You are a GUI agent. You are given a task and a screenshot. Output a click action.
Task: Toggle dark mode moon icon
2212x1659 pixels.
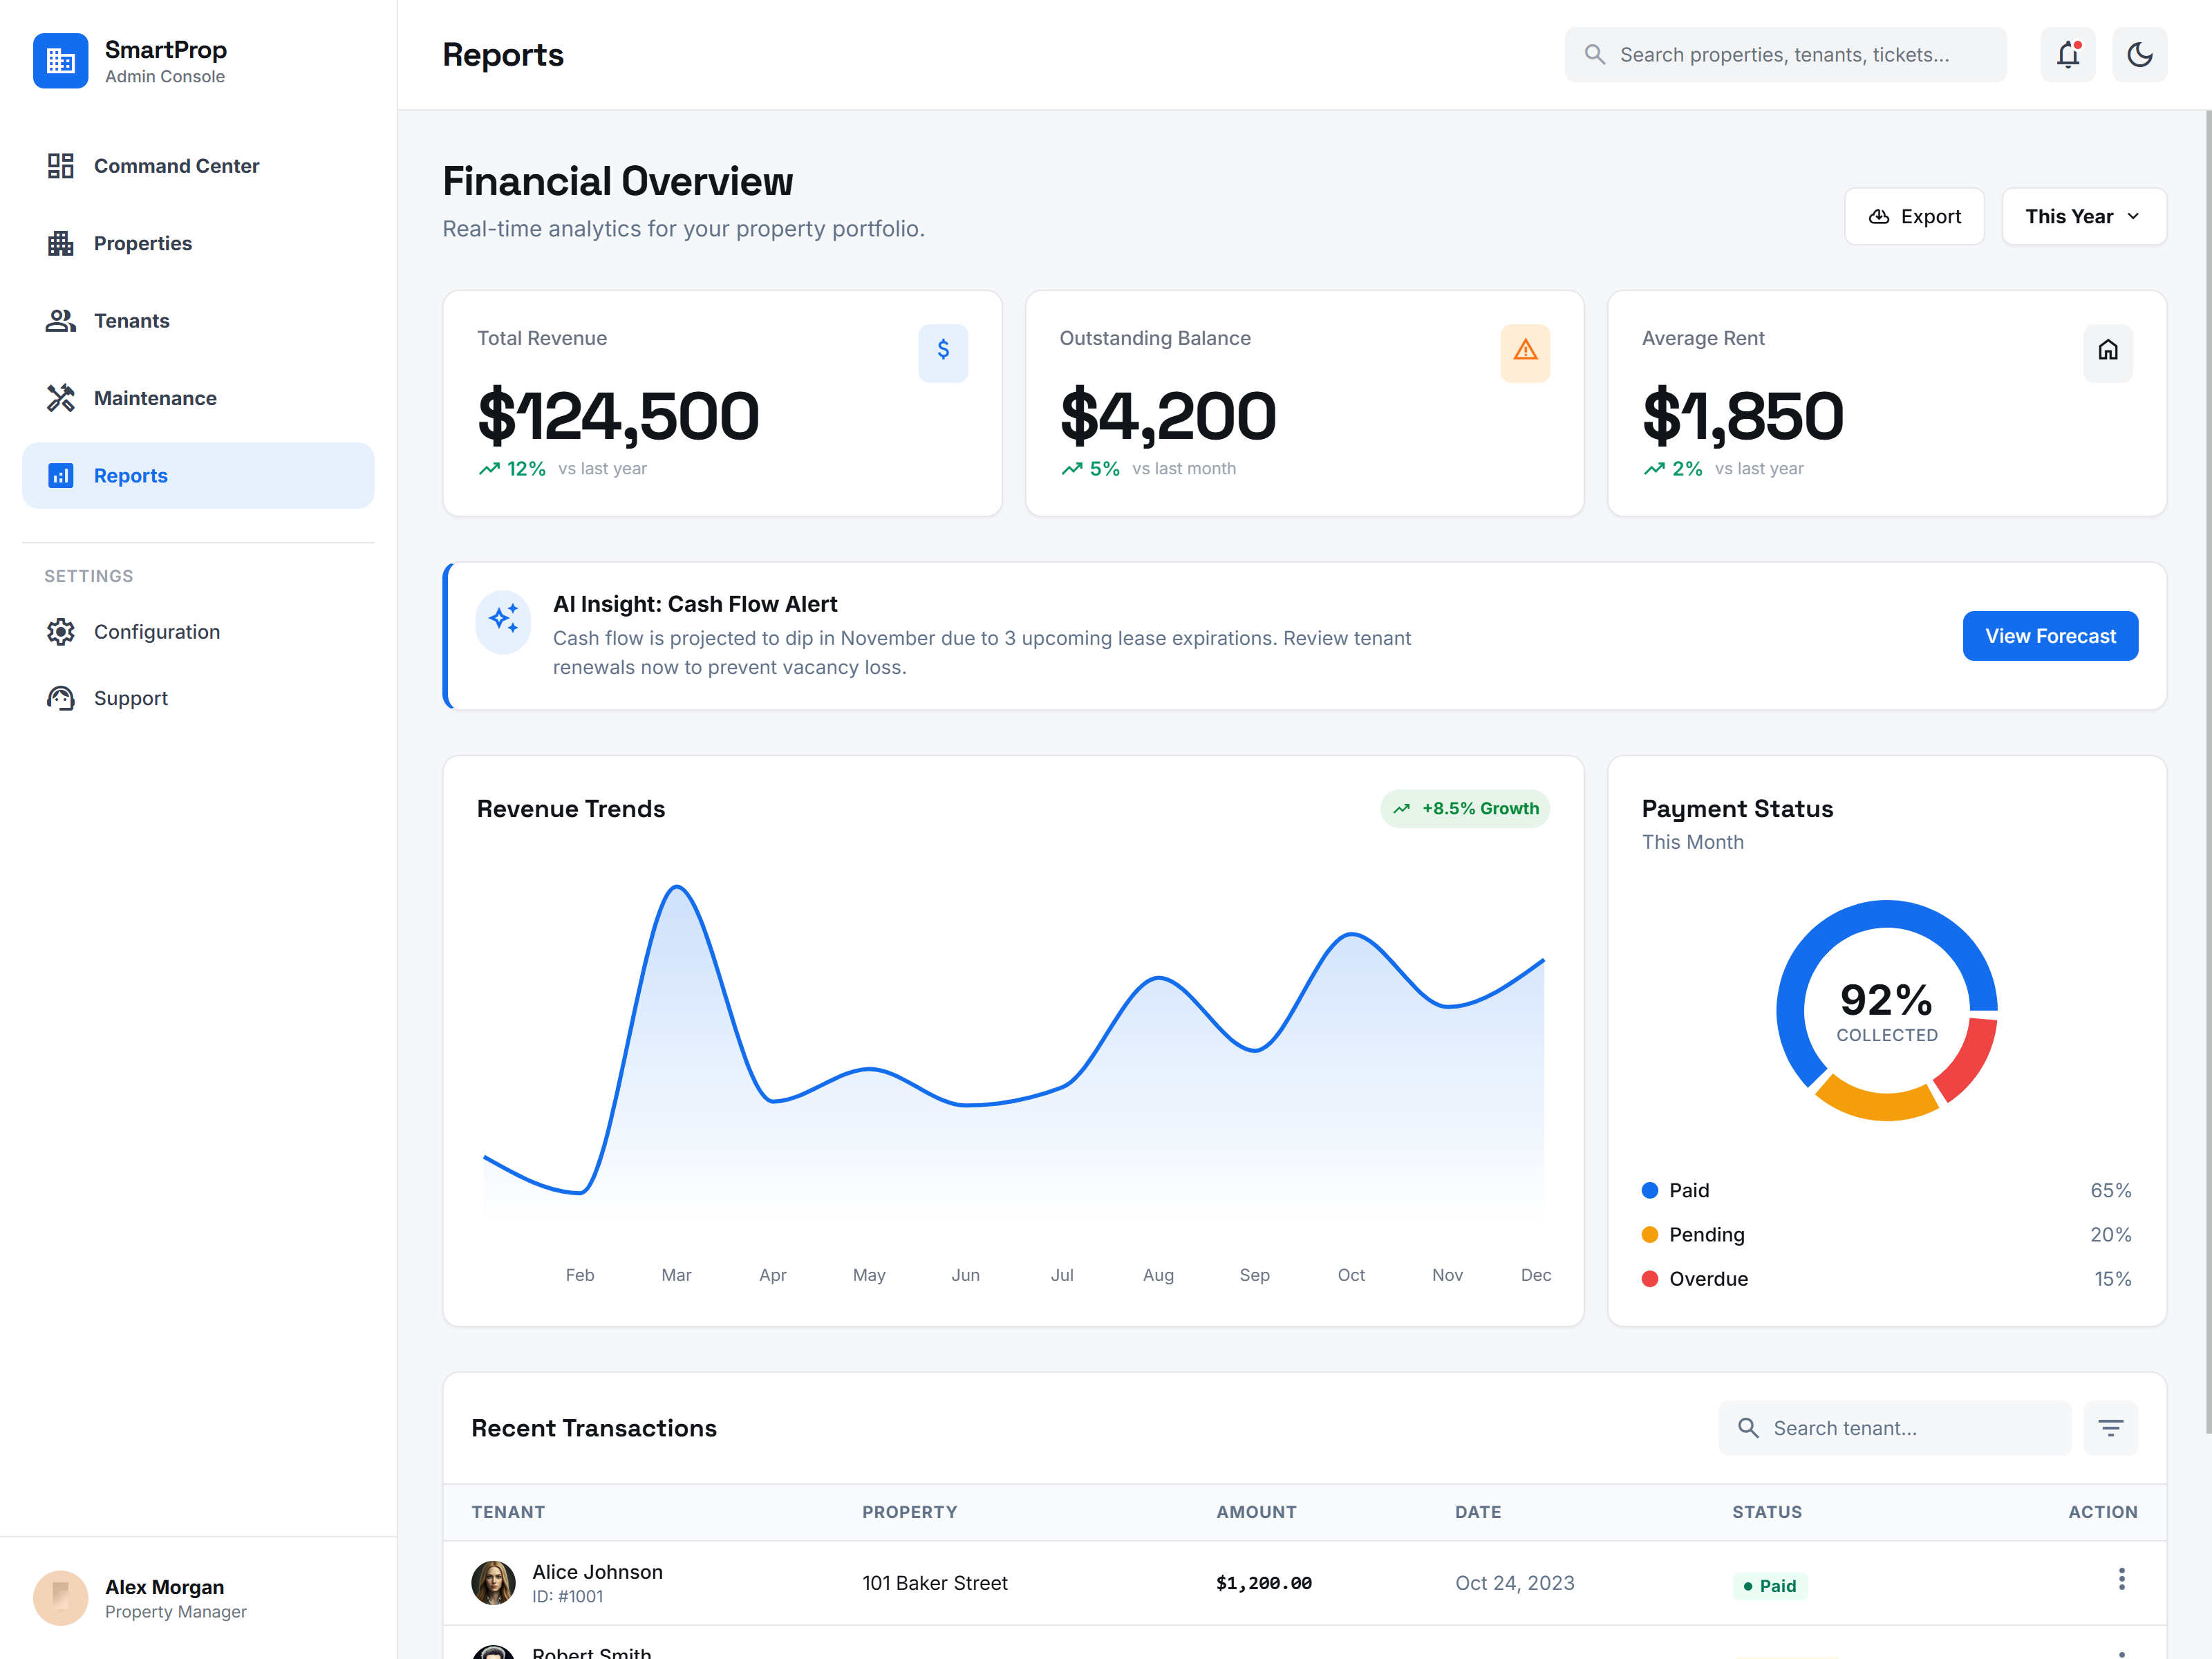(x=2139, y=55)
